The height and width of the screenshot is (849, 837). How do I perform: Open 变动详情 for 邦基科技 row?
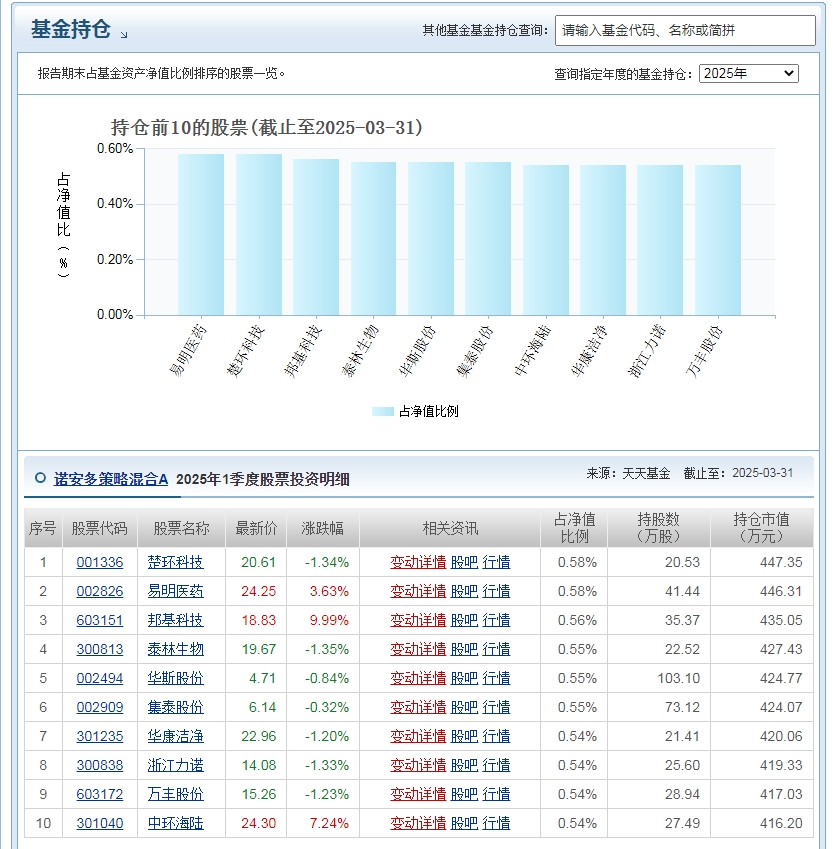click(418, 620)
